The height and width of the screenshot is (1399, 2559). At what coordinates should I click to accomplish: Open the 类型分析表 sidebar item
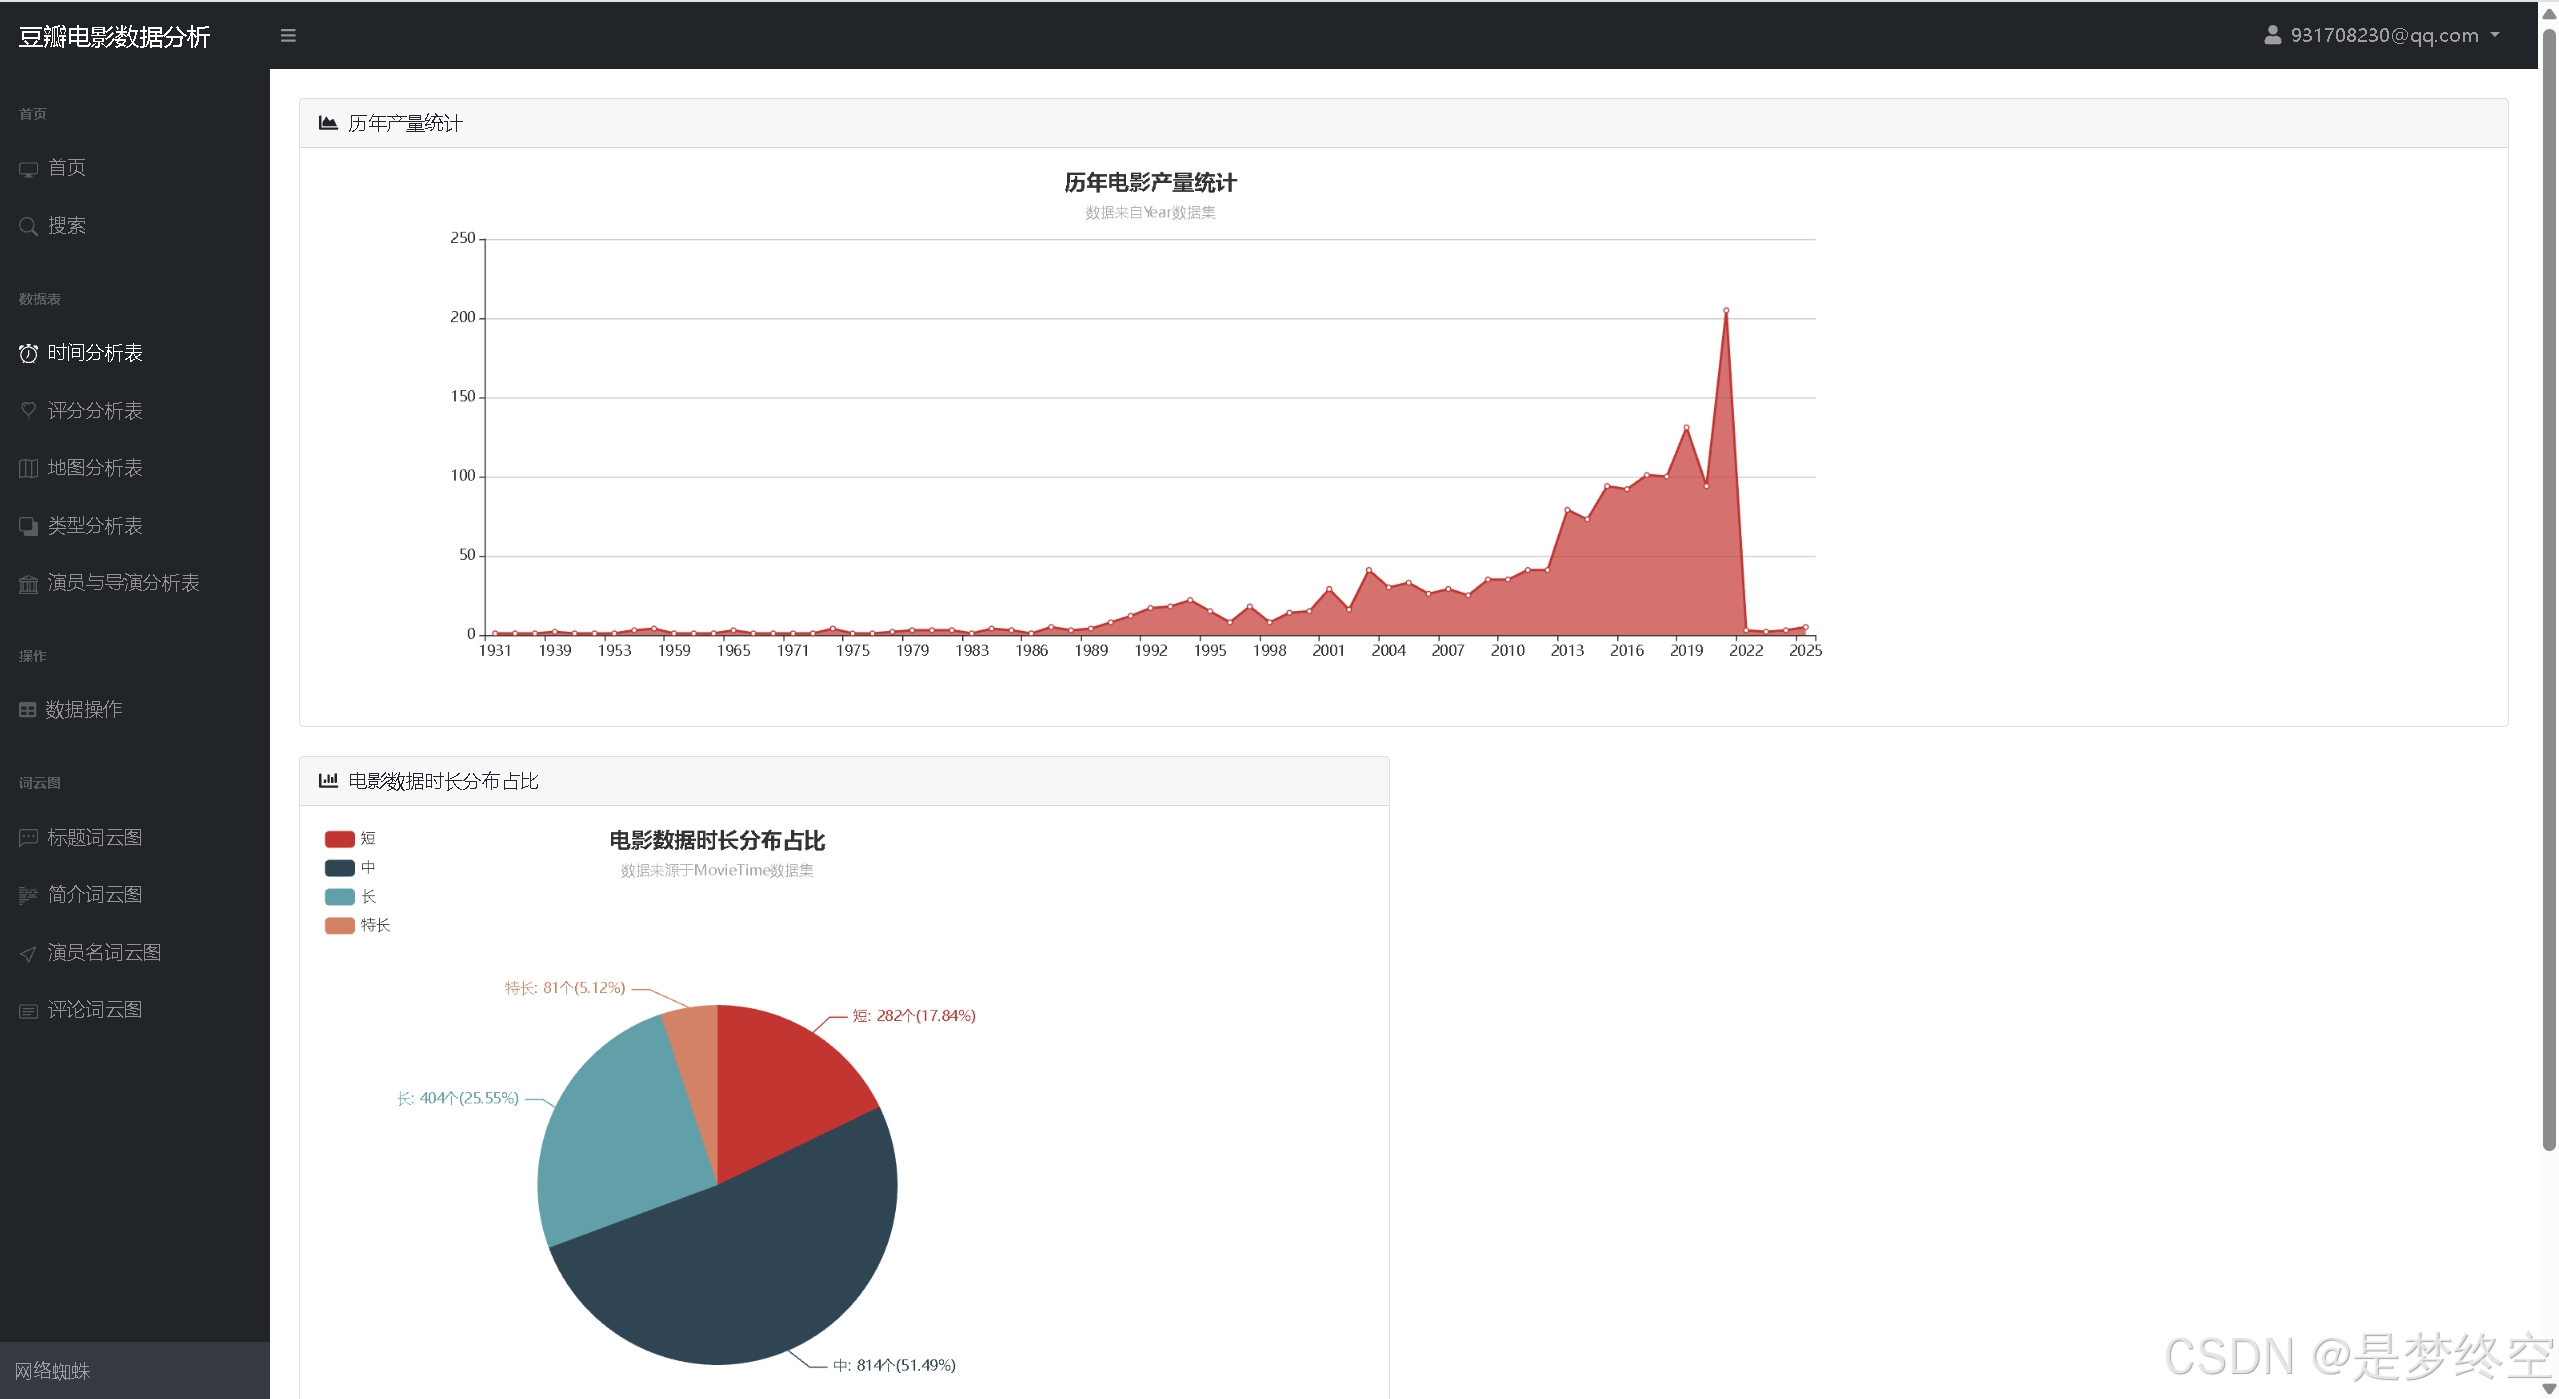[95, 526]
